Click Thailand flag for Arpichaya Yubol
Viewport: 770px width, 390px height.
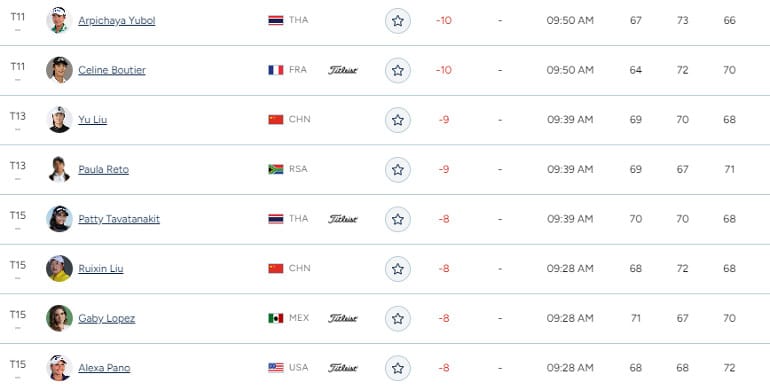point(276,20)
